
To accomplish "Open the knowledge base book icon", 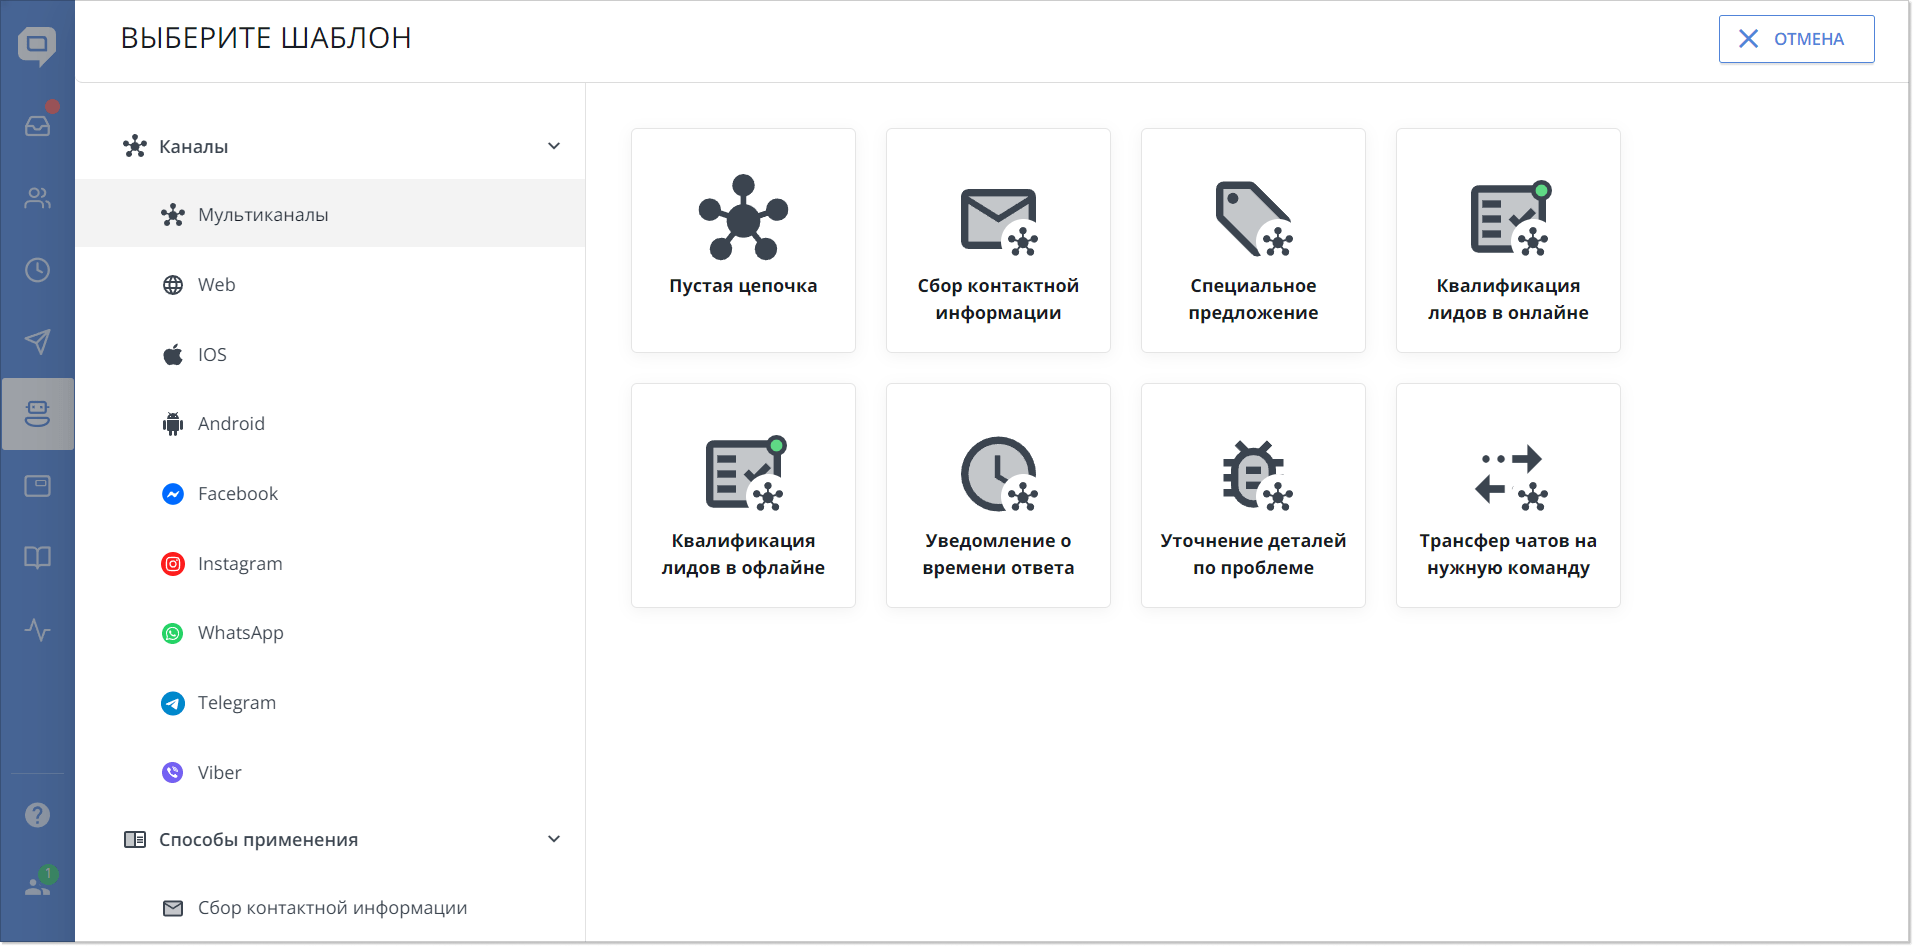I will coord(37,558).
